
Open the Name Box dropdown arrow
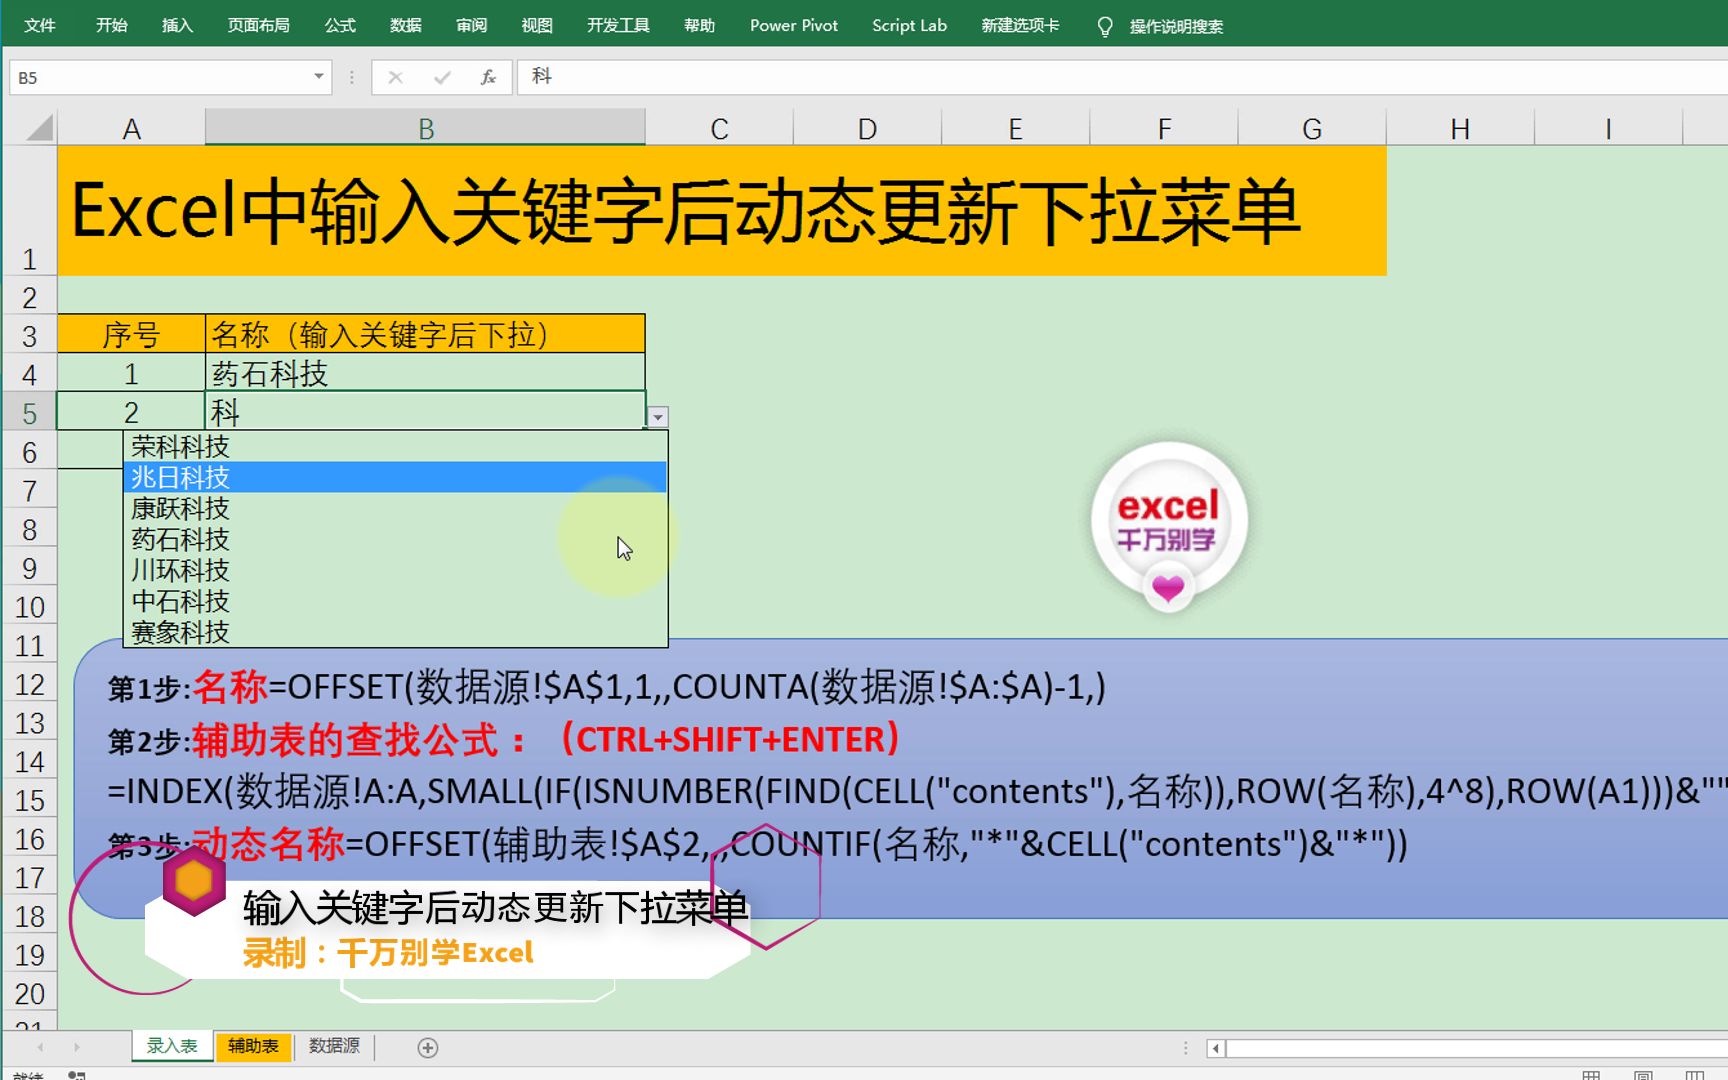tap(316, 77)
